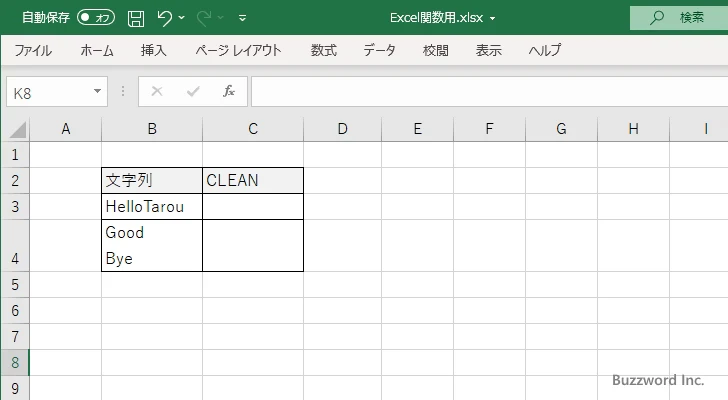Switch to the 挿入 tab
The width and height of the screenshot is (728, 400).
(154, 50)
